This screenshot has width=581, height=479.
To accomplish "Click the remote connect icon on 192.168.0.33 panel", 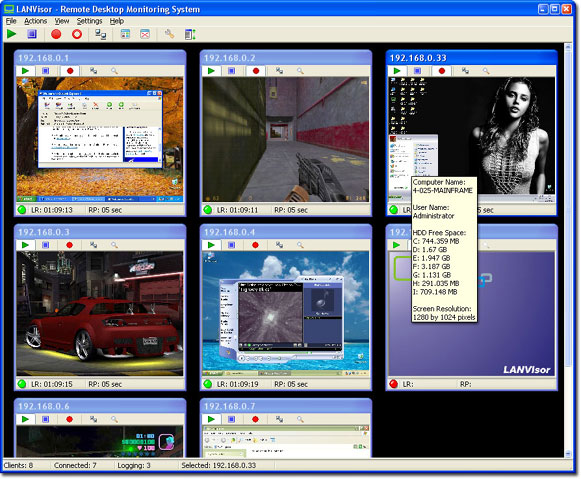I will click(x=465, y=70).
